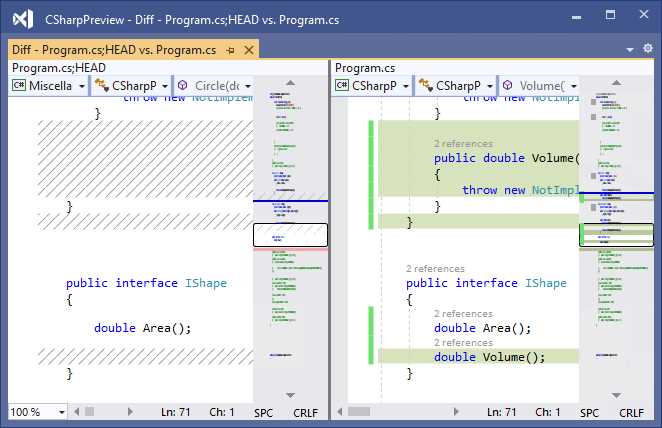
Task: Click the right pane horizontal scroll right arrow
Action: coord(456,412)
